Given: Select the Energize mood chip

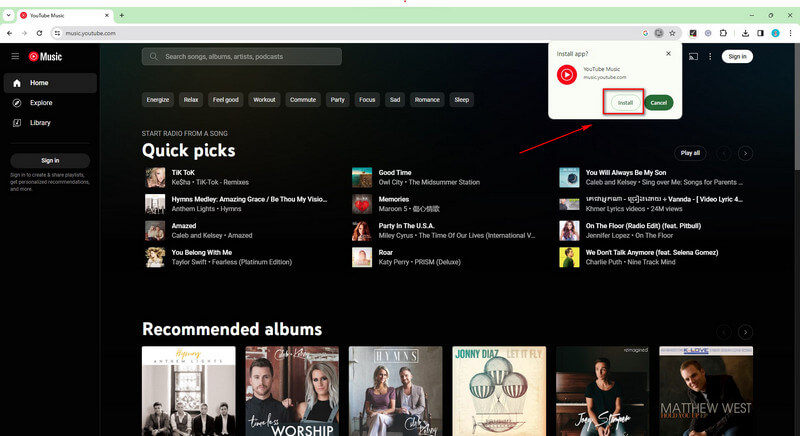Looking at the screenshot, I should pos(158,100).
